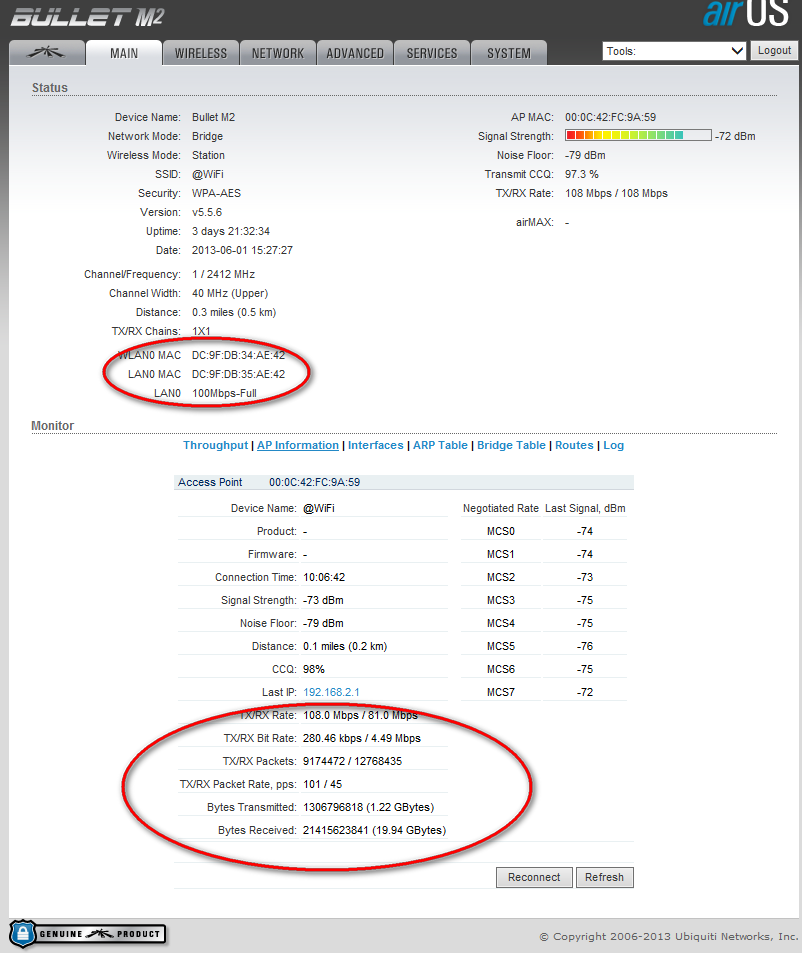Click the Channel Width 40 MHz (Upper)
Image resolution: width=802 pixels, height=953 pixels.
tap(230, 293)
